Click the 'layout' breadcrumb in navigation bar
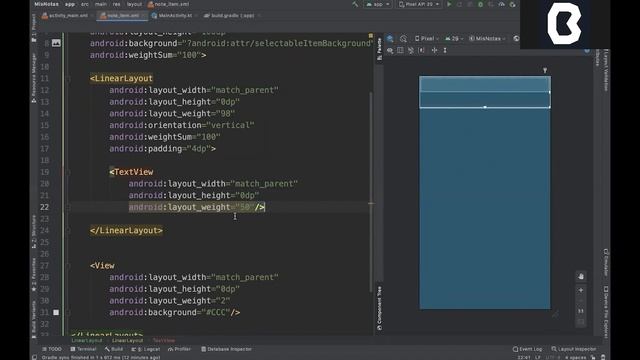This screenshot has height=360, width=640. tap(134, 4)
